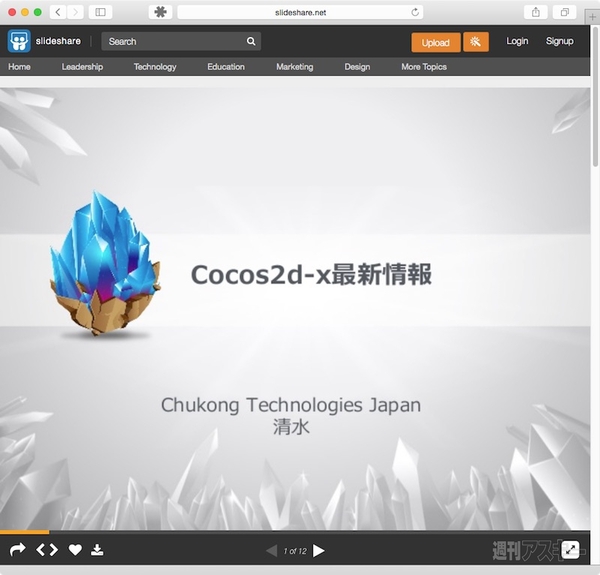Share the presentation with the arrow icon
600x575 pixels.
pyautogui.click(x=17, y=550)
